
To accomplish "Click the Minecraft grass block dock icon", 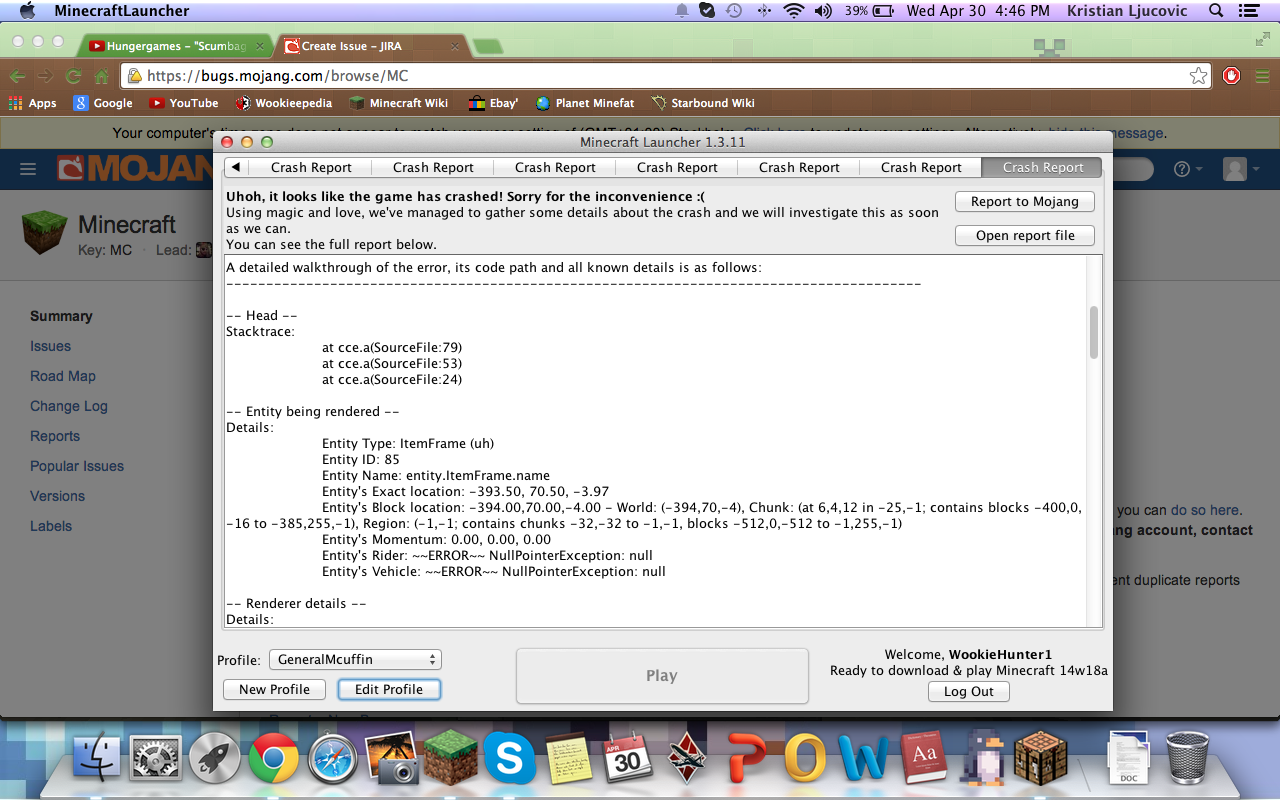I will (451, 758).
